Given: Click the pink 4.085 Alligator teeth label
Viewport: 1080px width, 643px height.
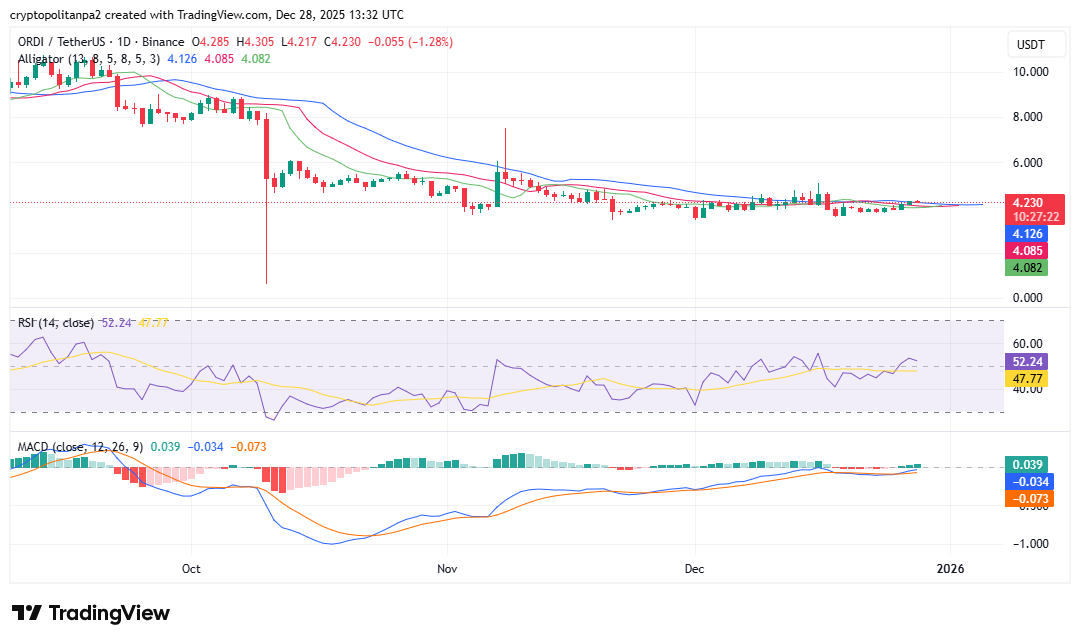Looking at the screenshot, I should (1027, 251).
